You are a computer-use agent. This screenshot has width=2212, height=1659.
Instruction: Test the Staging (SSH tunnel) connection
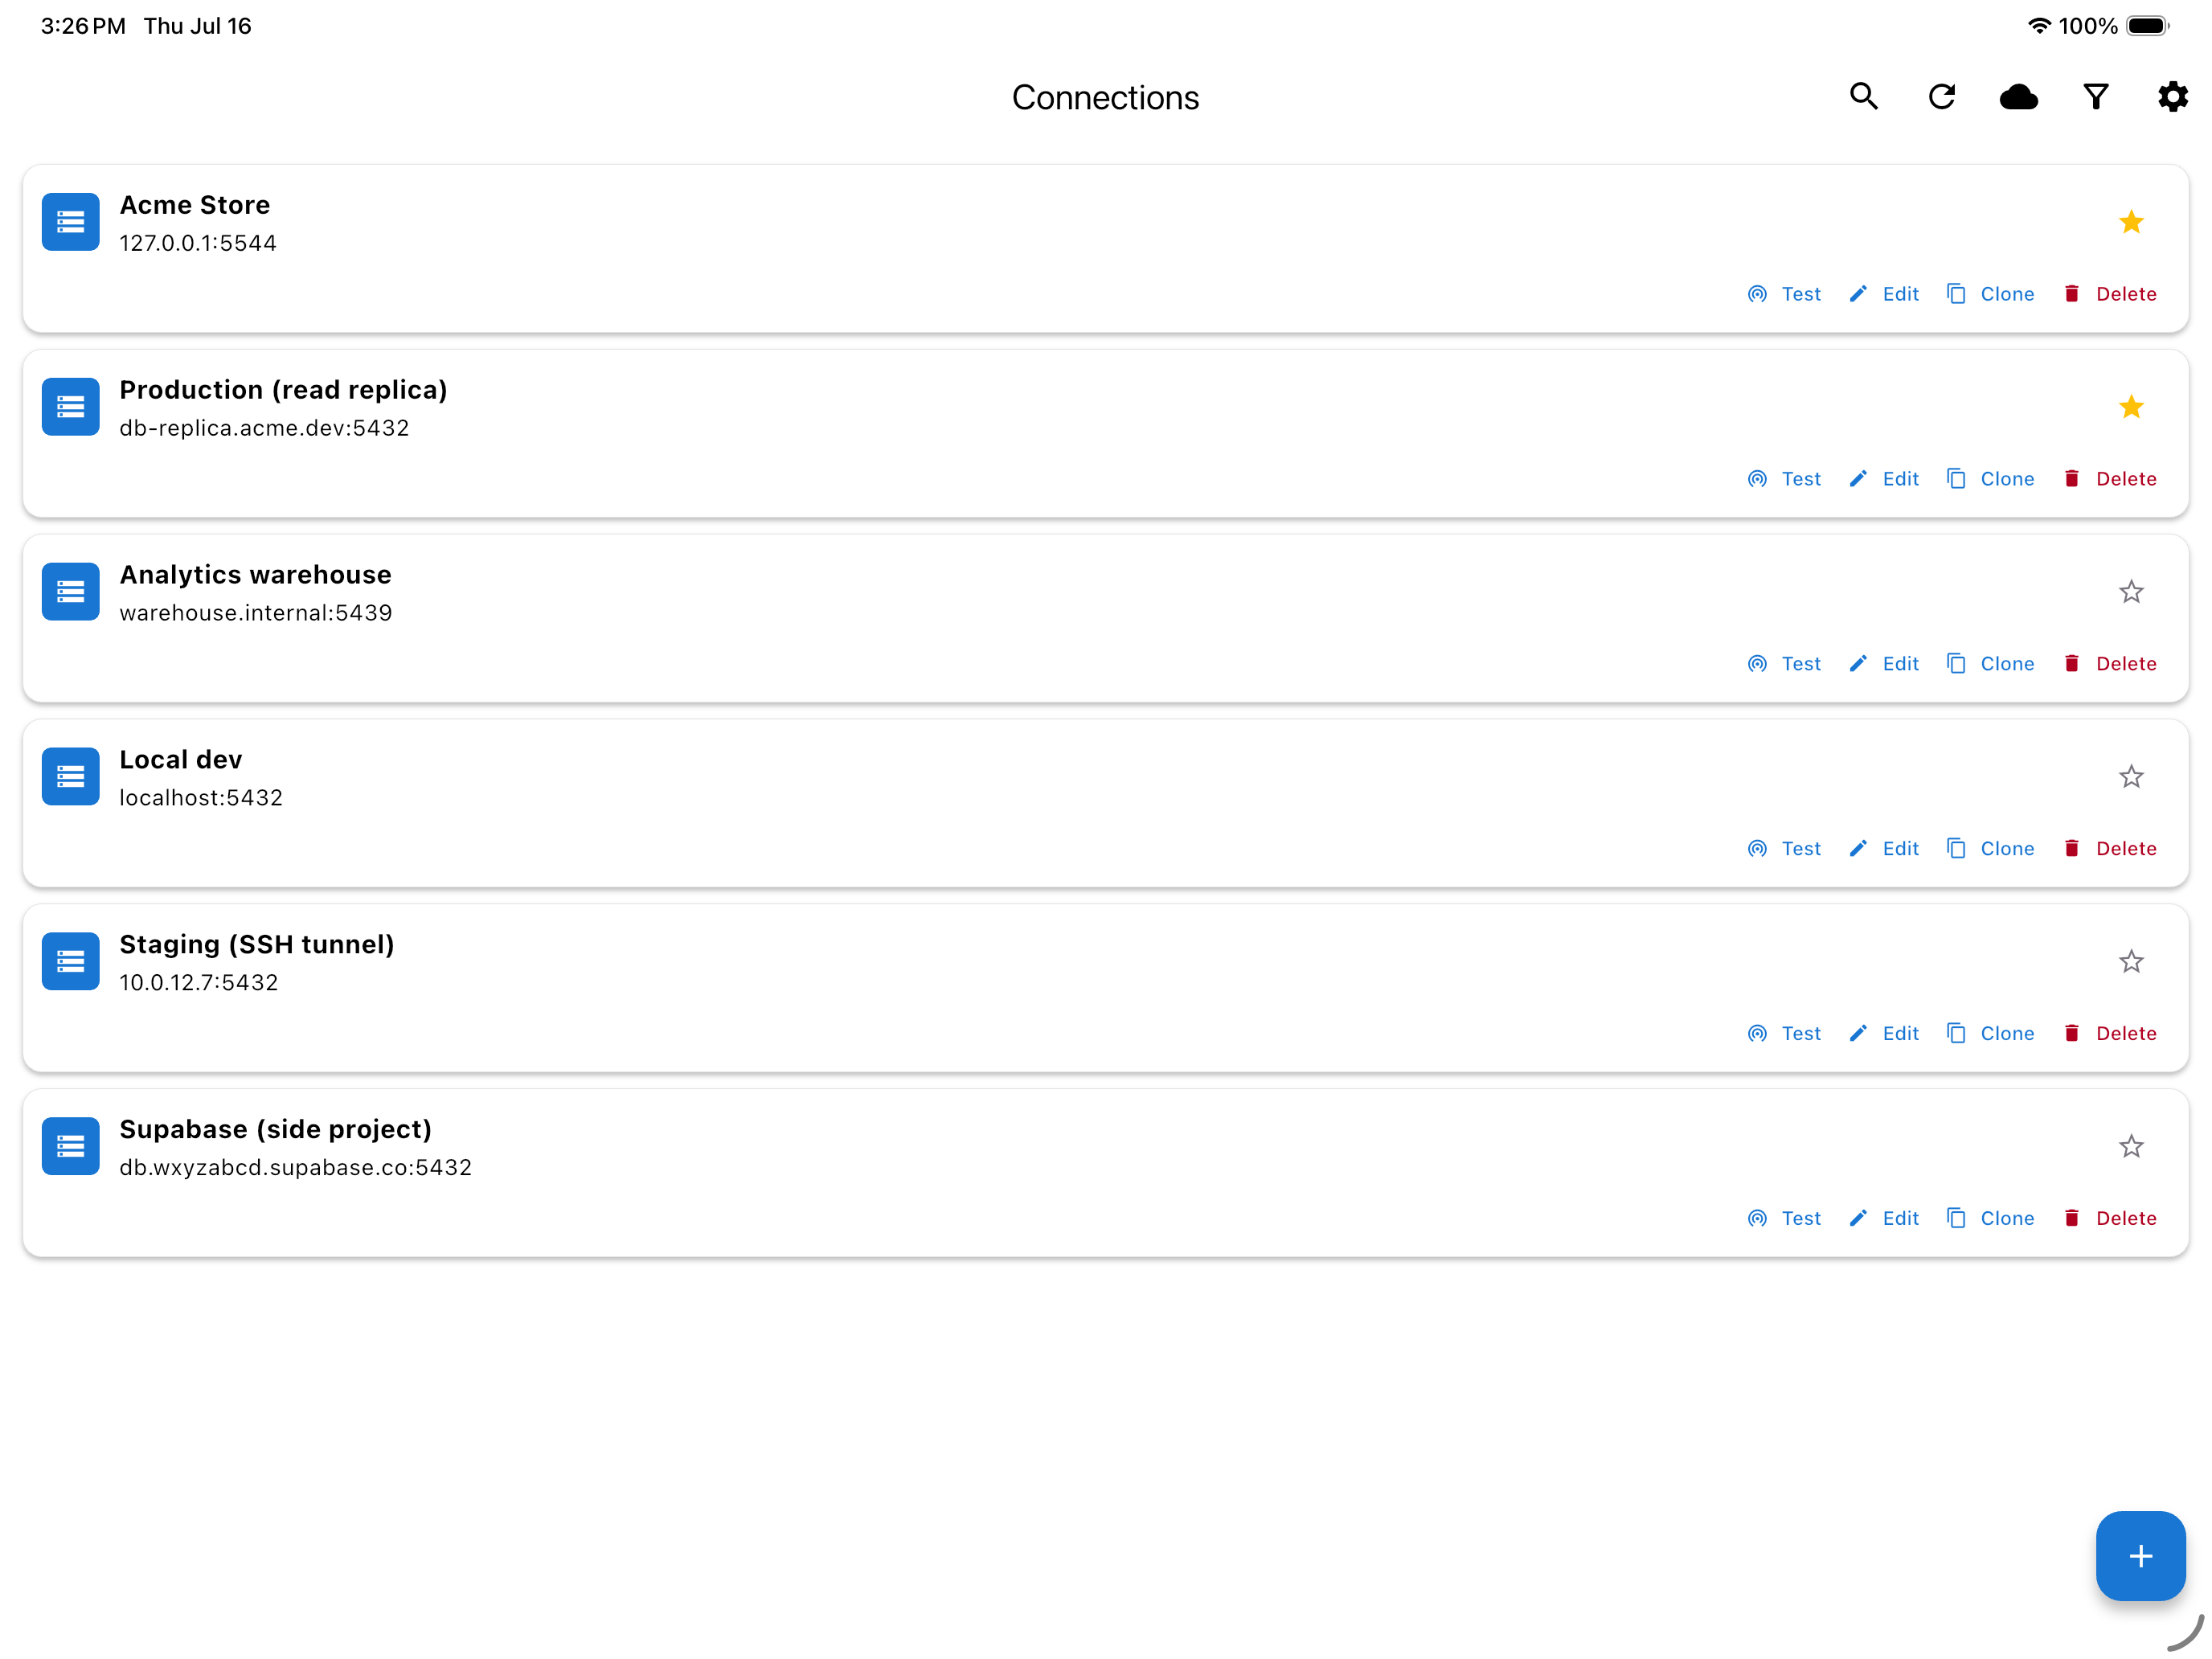coord(1784,1034)
